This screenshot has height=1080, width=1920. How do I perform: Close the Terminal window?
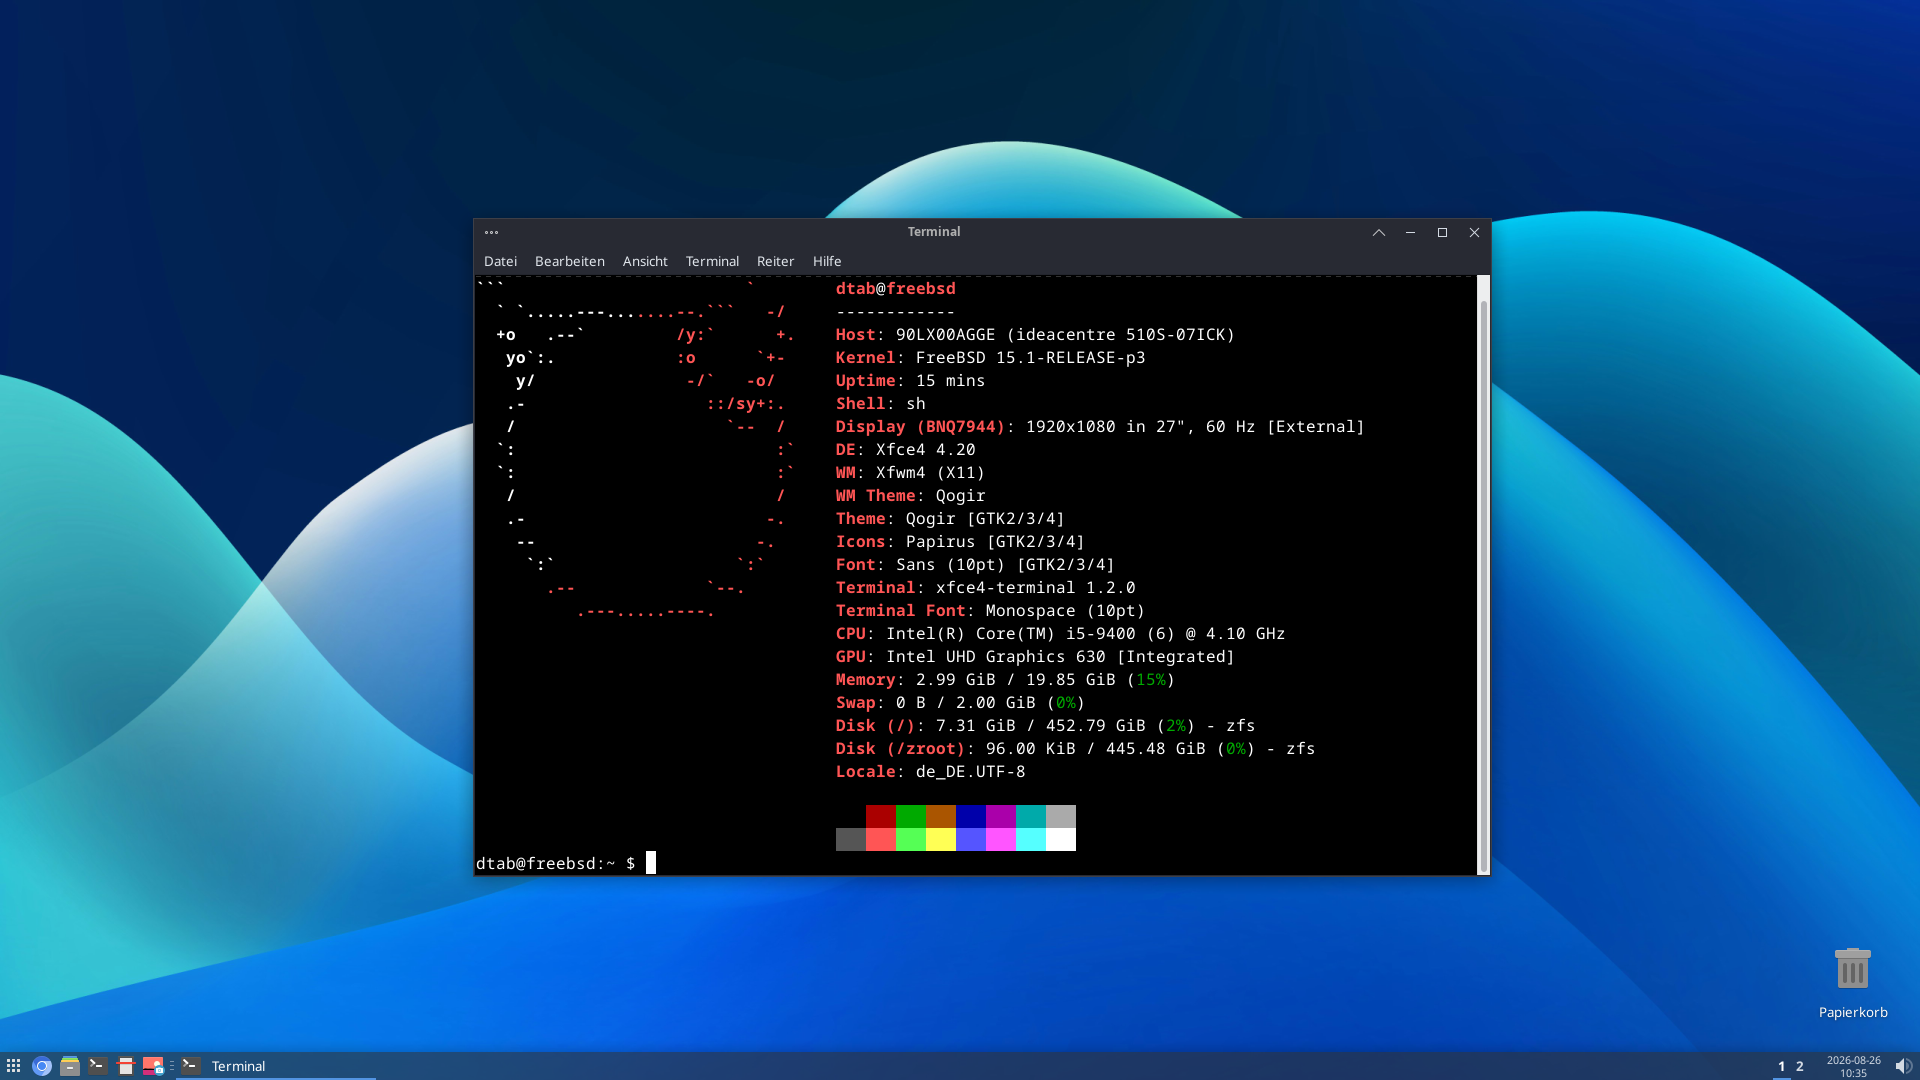(x=1474, y=232)
